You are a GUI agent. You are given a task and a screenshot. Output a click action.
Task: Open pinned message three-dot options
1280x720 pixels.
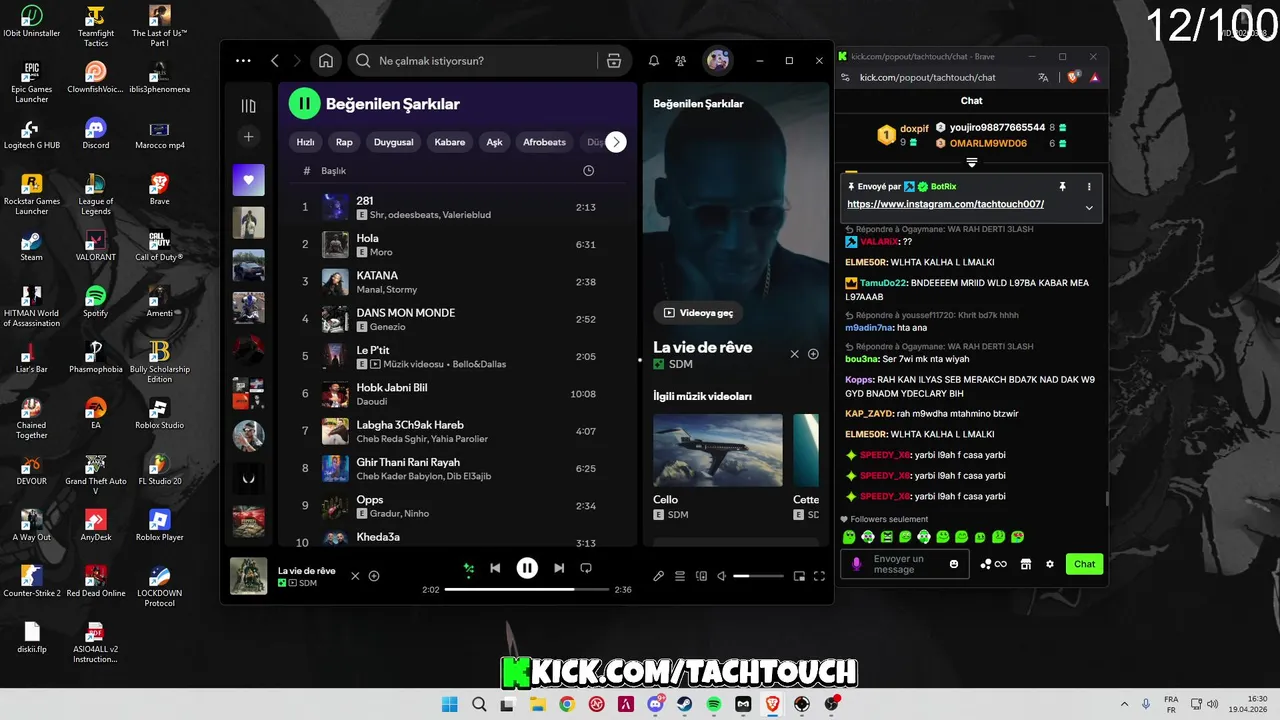click(x=1089, y=187)
